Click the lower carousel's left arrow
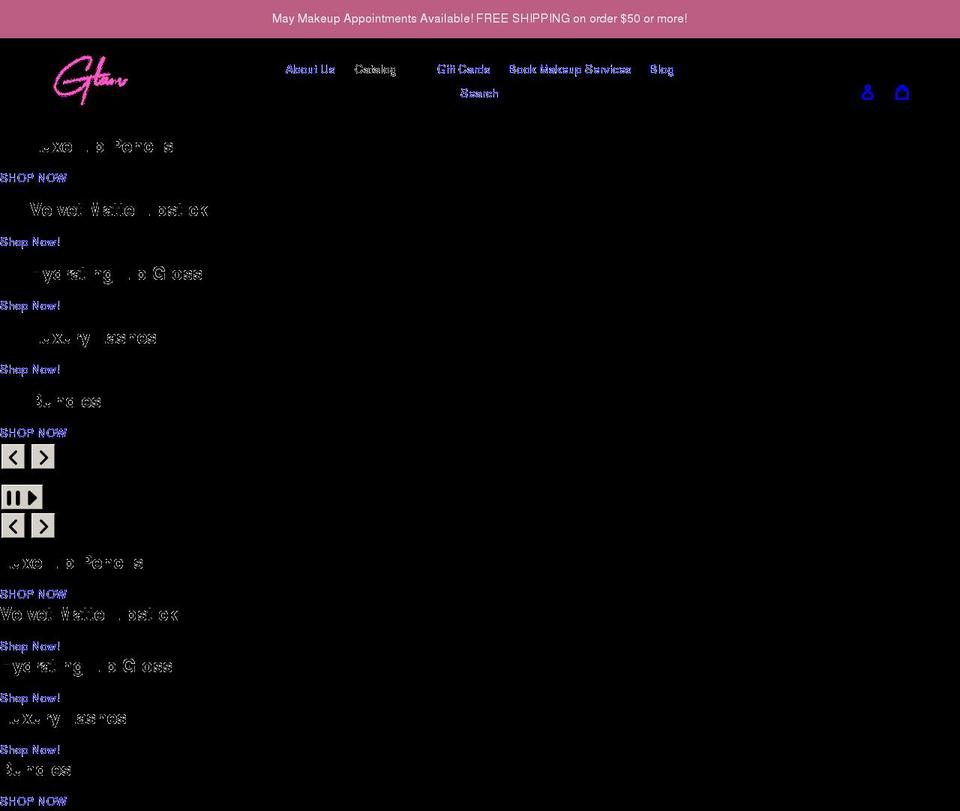 click(x=12, y=524)
